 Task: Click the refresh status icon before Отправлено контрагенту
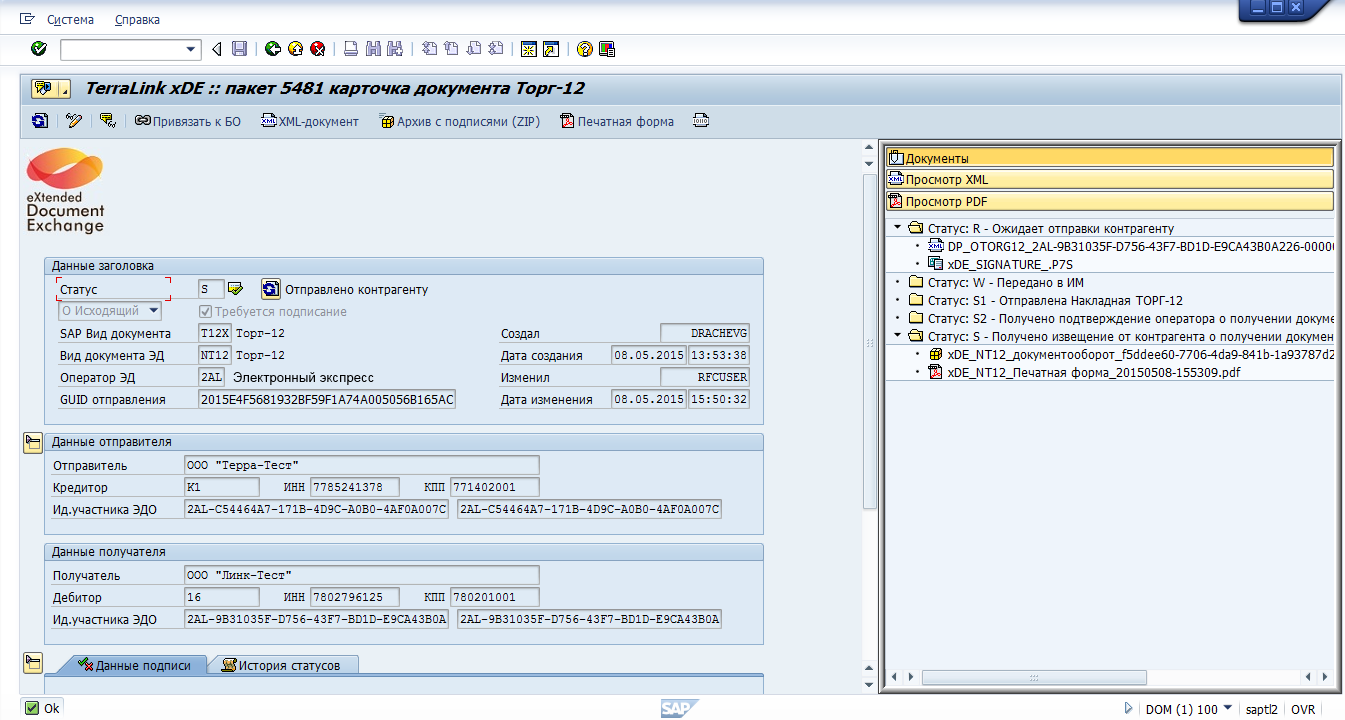[x=271, y=289]
